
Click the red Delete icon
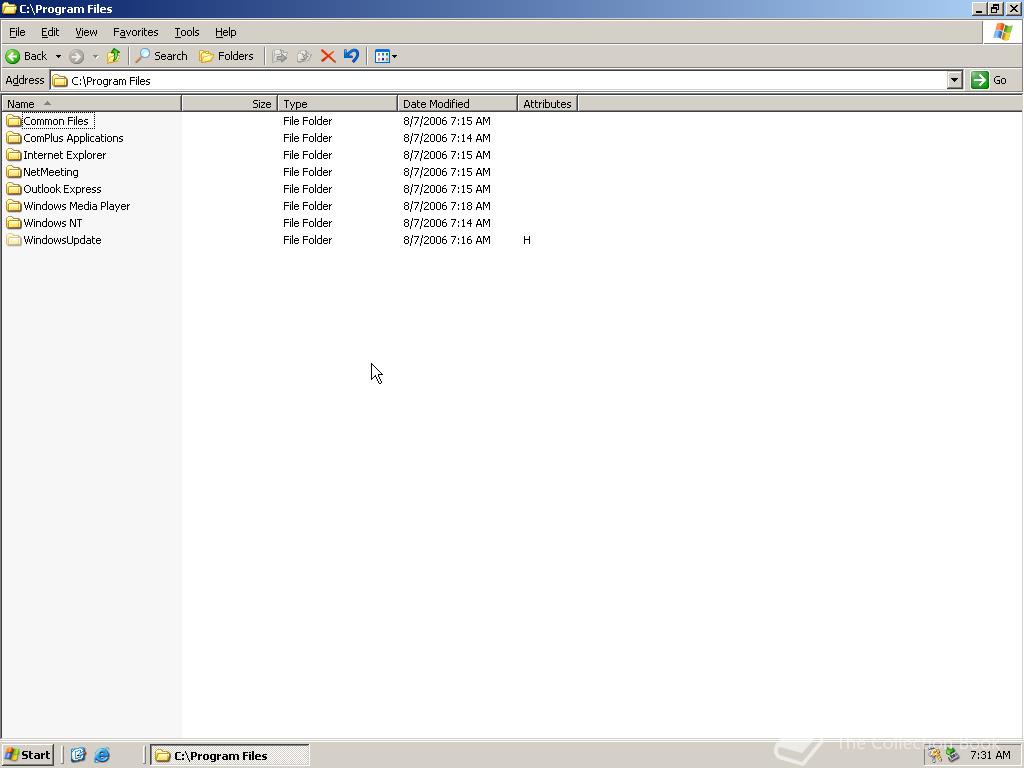point(328,56)
